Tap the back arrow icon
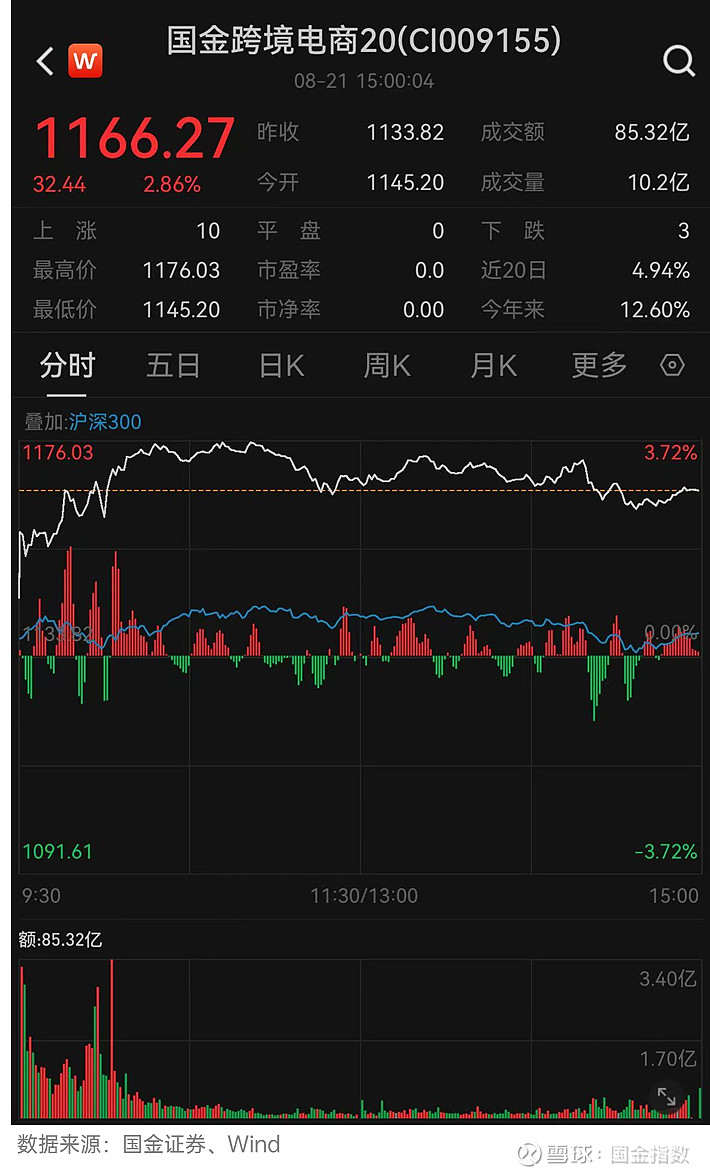Screen dimensions: 710x1176 tap(44, 62)
